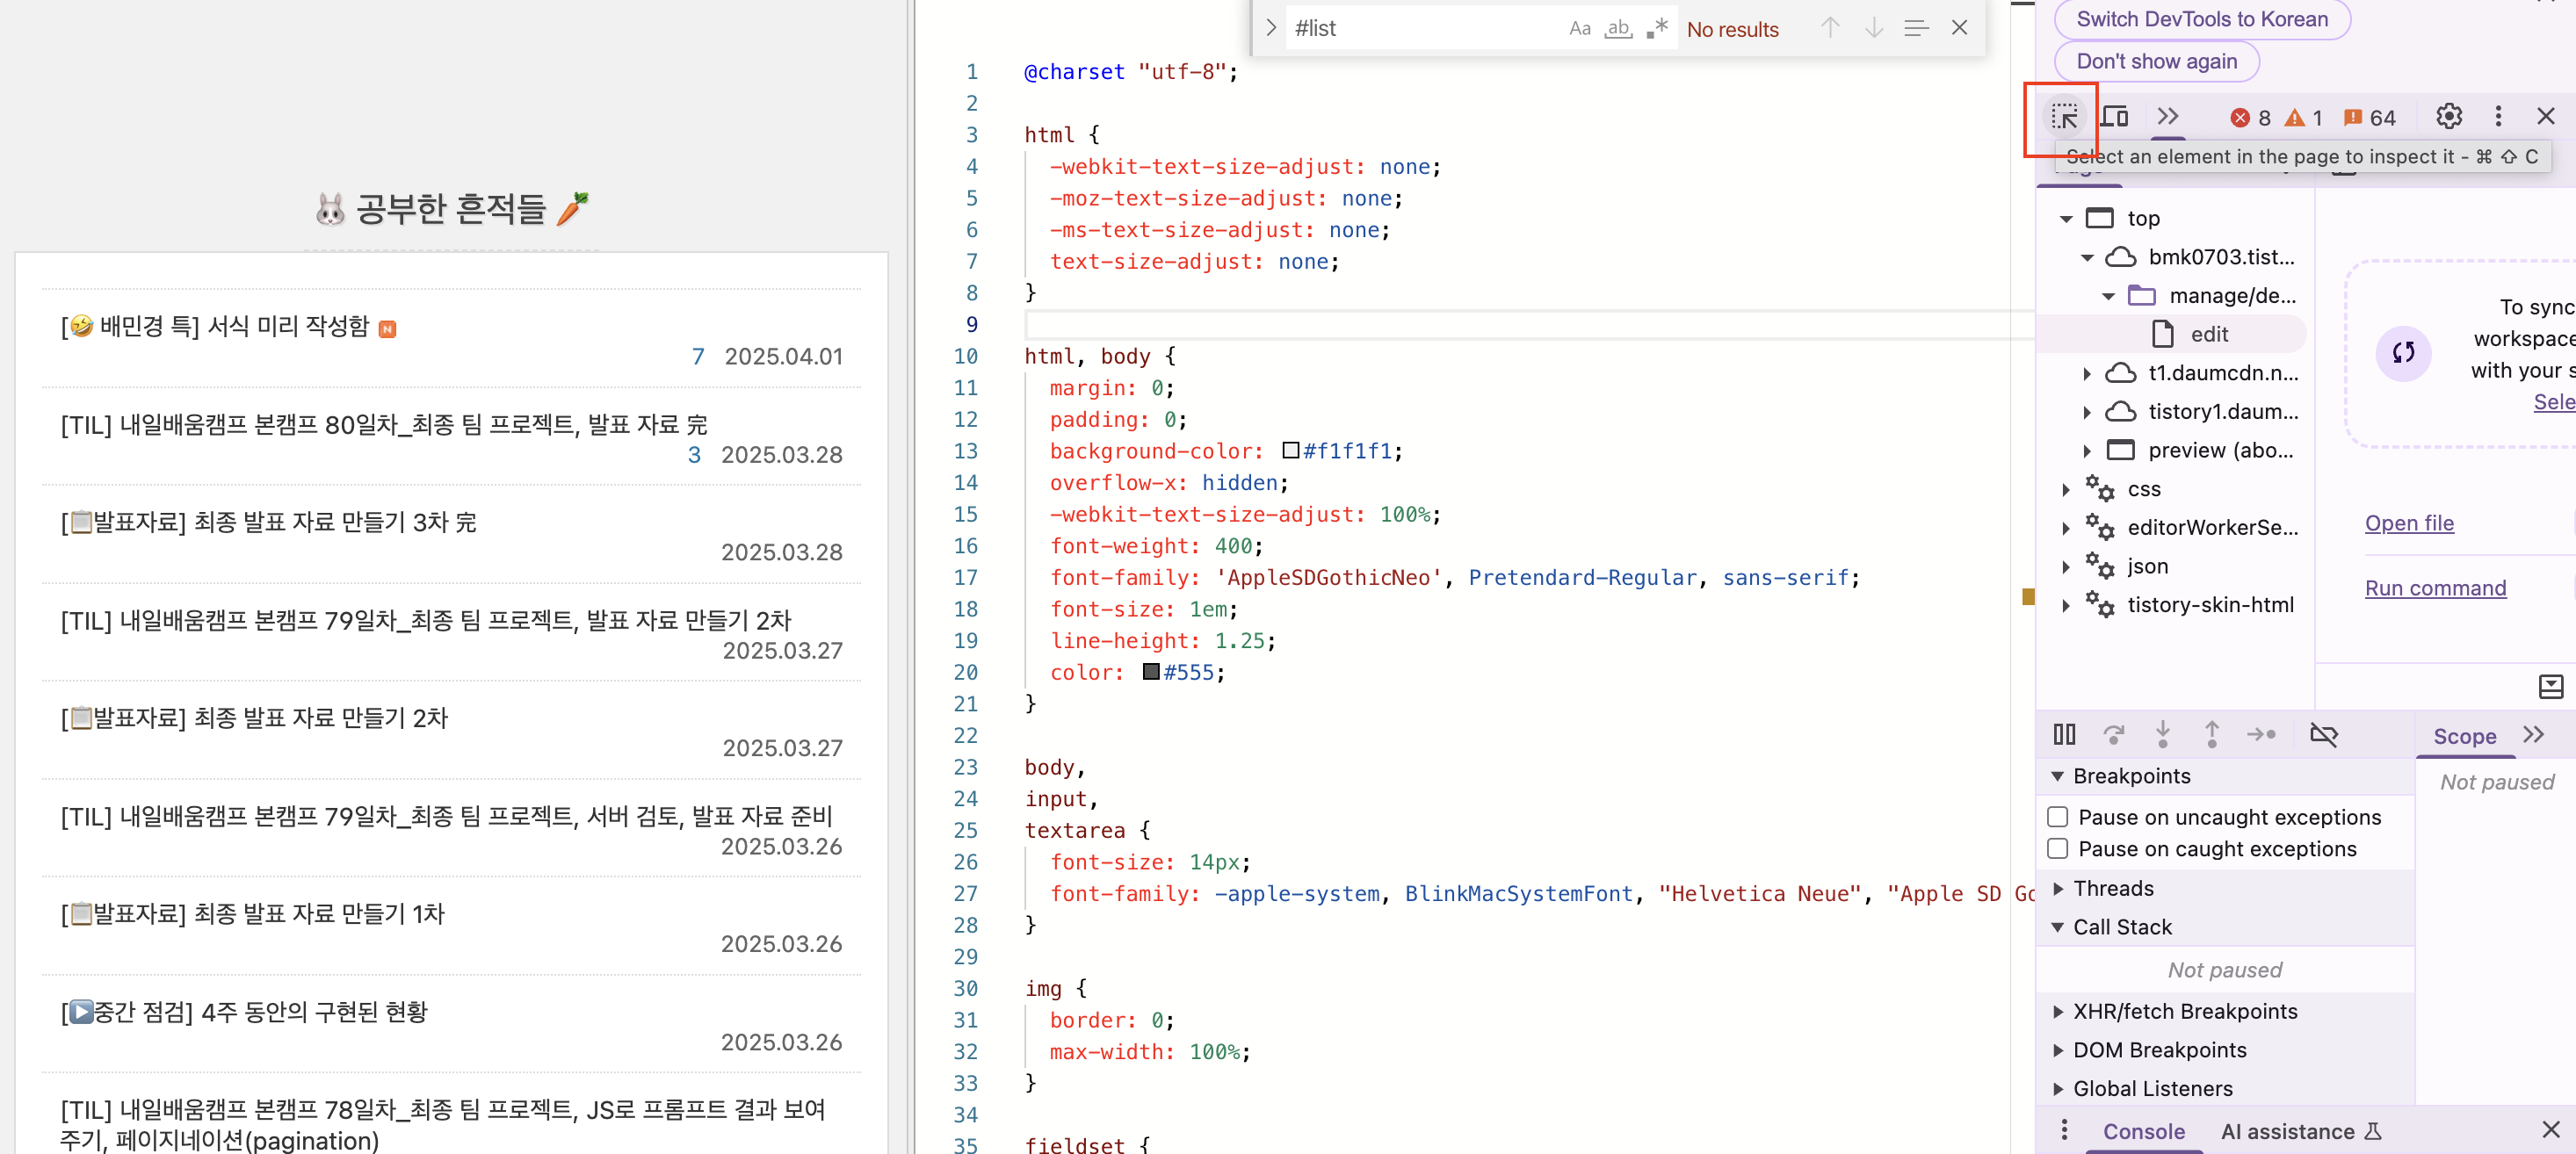
Task: Expand DOM Breakpoints section
Action: pos(2057,1051)
